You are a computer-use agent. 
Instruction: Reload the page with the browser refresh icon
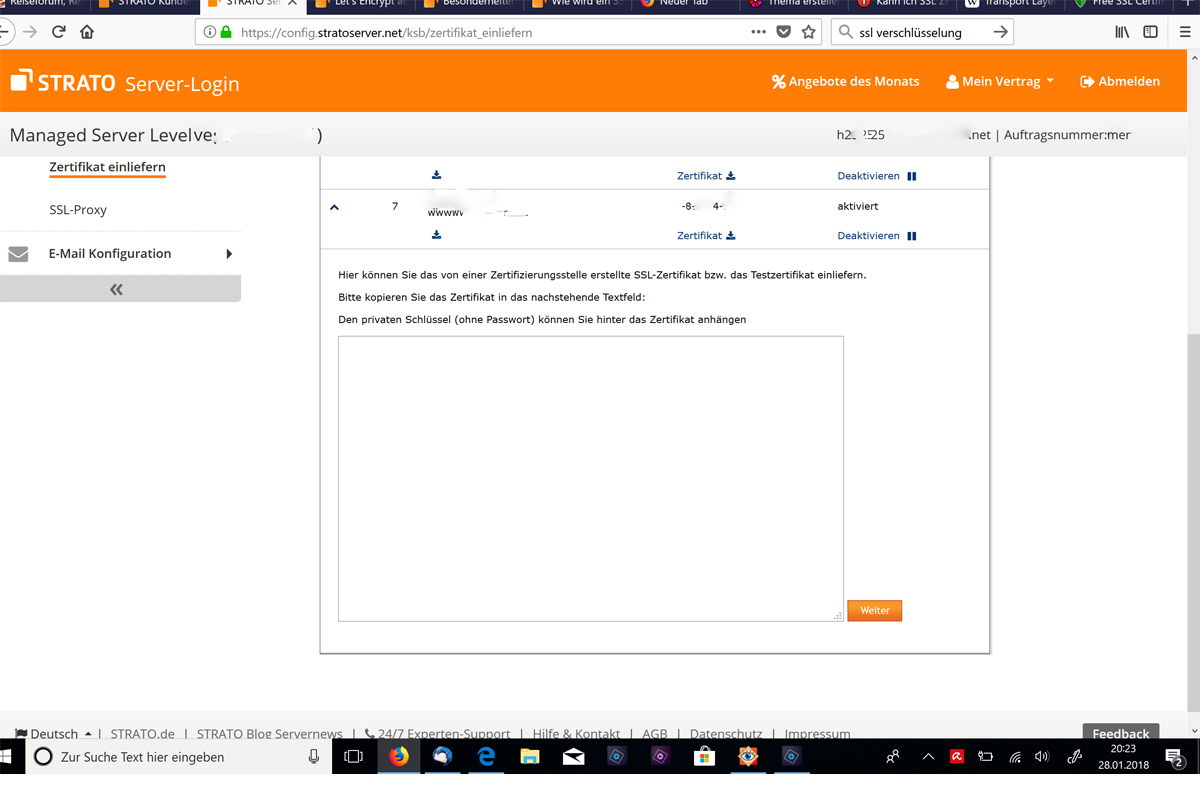tap(59, 32)
